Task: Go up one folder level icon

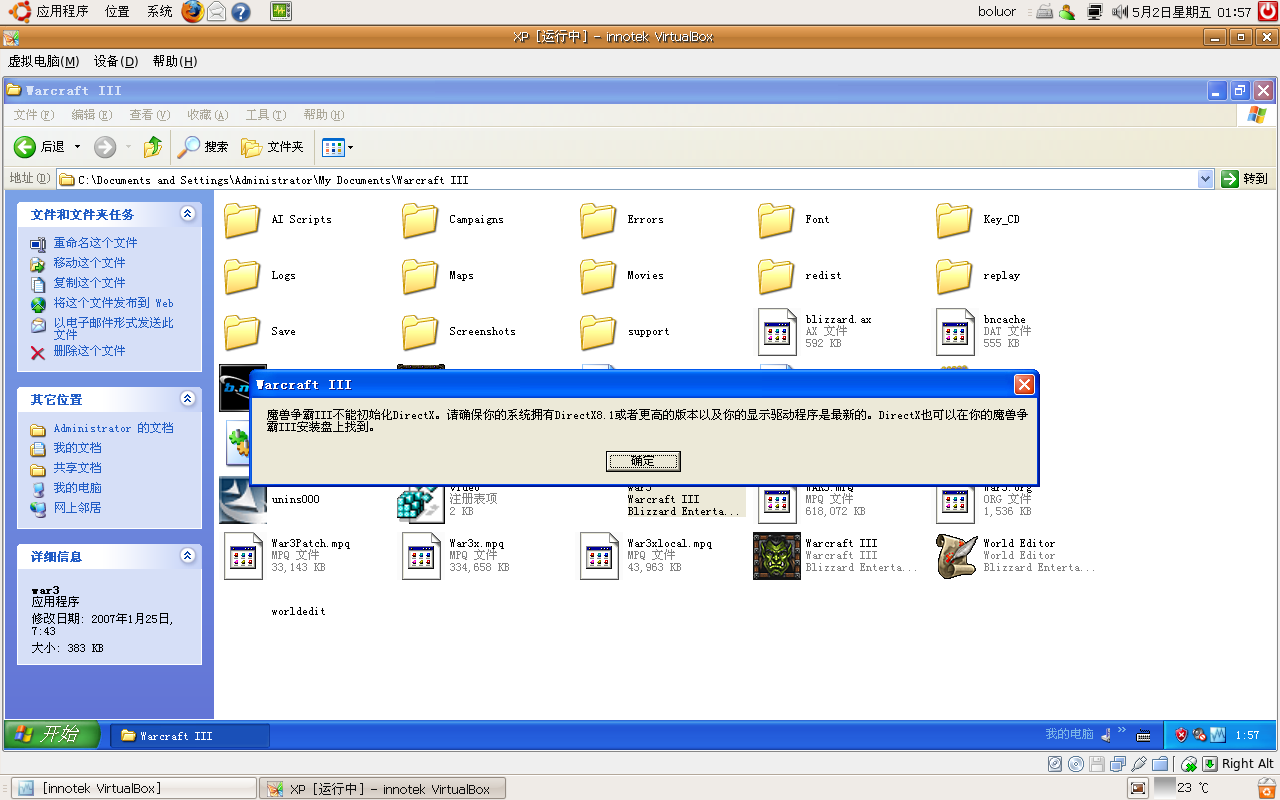Action: tap(153, 147)
